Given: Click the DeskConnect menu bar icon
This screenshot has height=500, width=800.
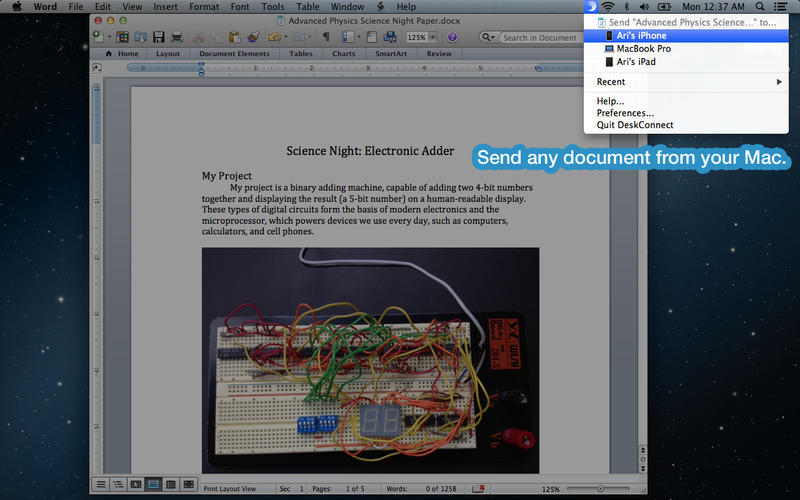Looking at the screenshot, I should click(x=591, y=7).
